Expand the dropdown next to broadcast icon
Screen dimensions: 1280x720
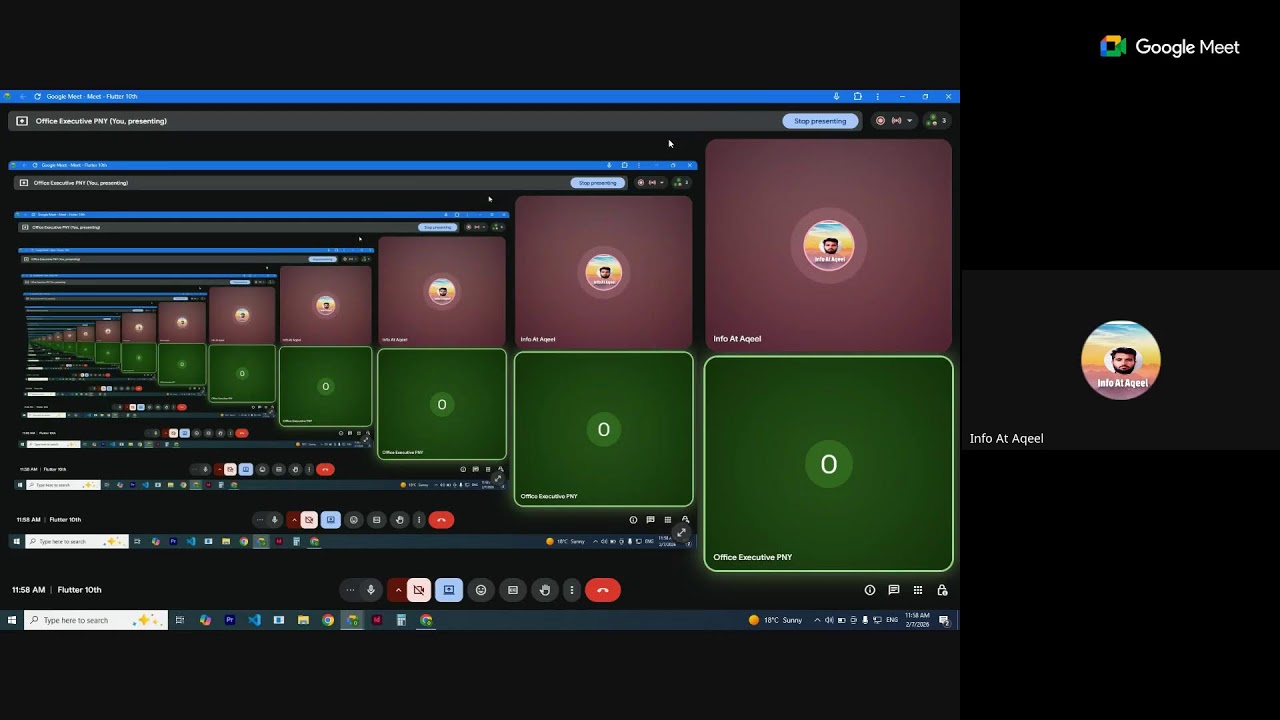click(x=909, y=121)
